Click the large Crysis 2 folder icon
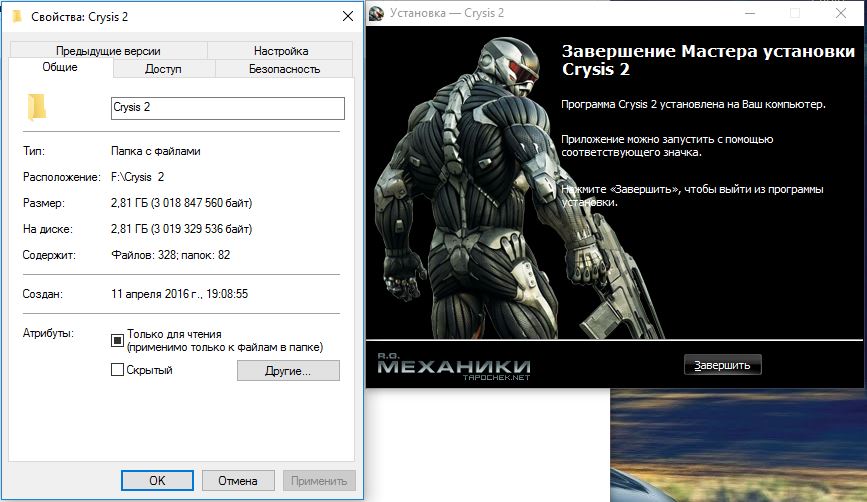Viewport: 867px width, 502px height. 36,107
